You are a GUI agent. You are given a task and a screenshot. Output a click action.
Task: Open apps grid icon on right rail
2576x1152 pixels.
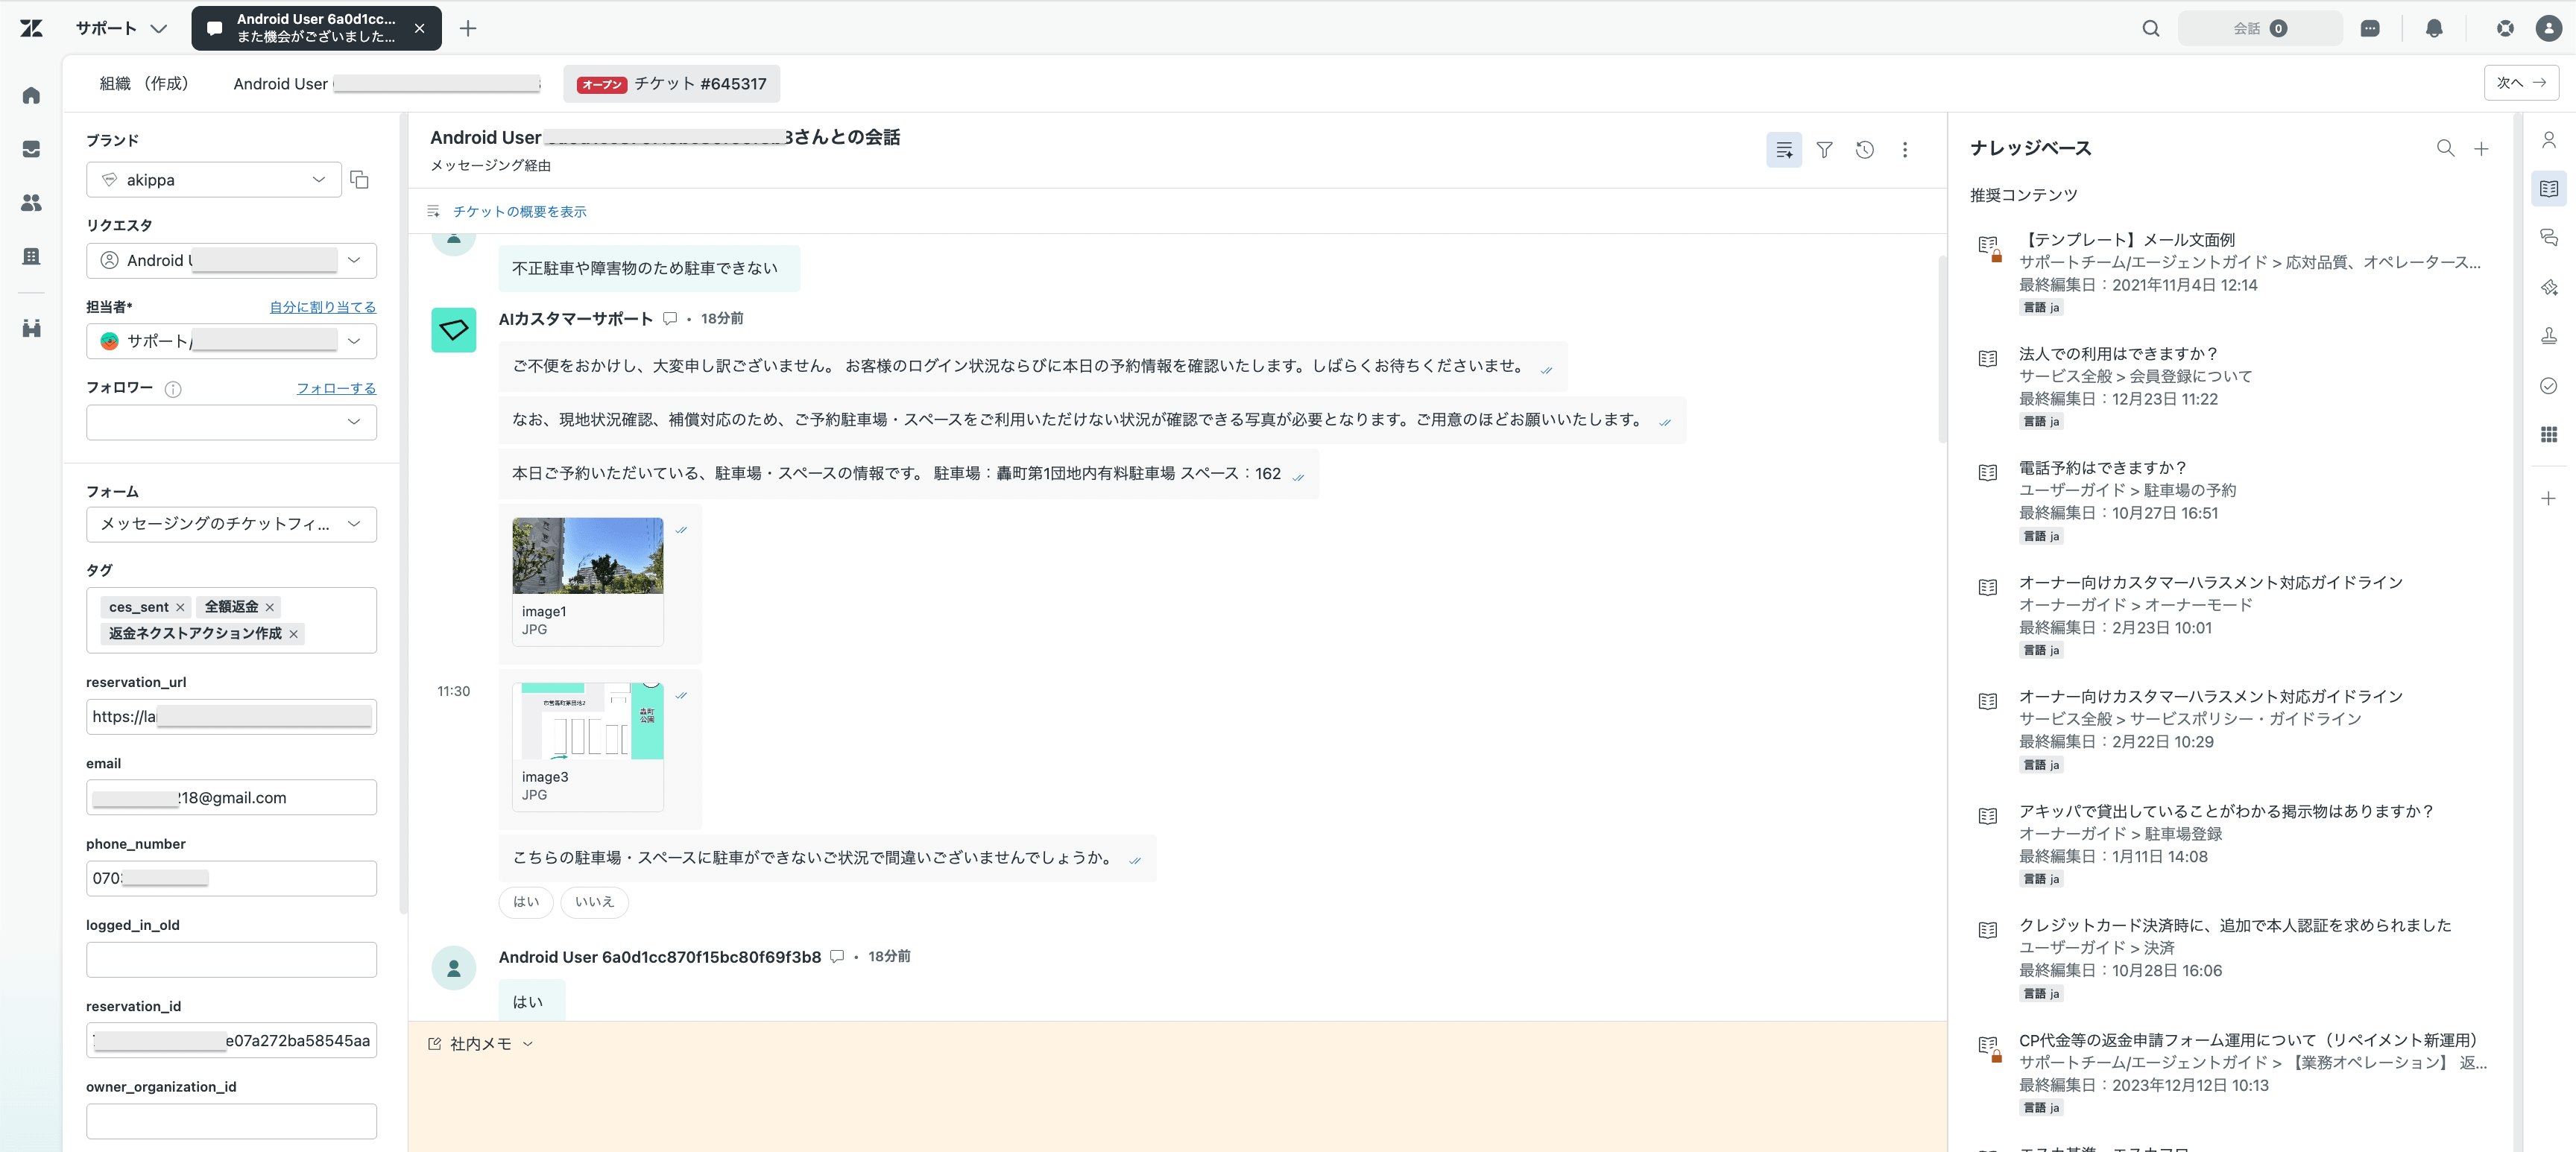pos(2548,434)
